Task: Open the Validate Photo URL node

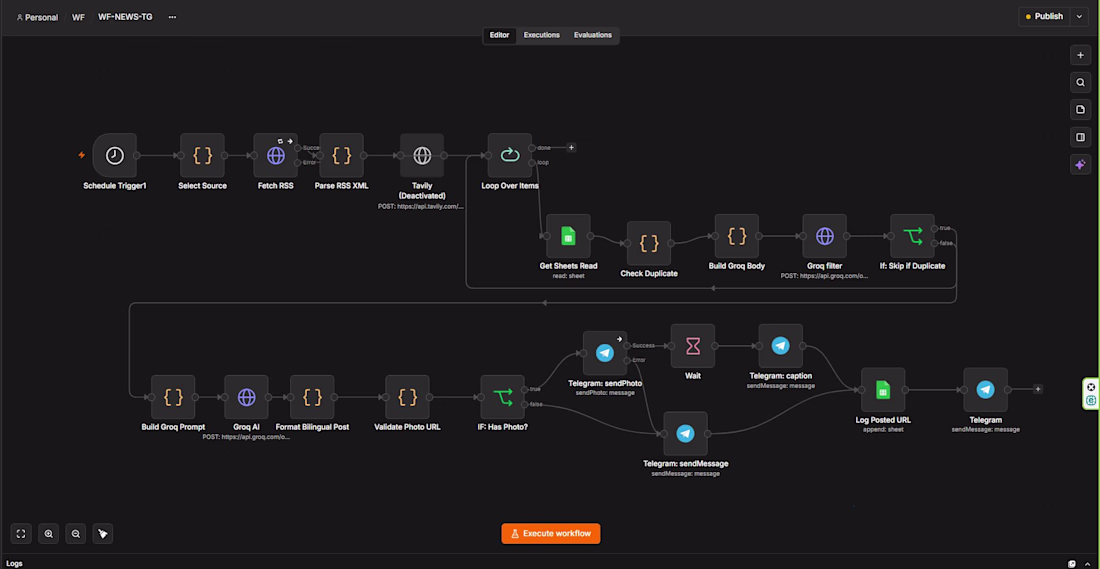Action: point(407,397)
